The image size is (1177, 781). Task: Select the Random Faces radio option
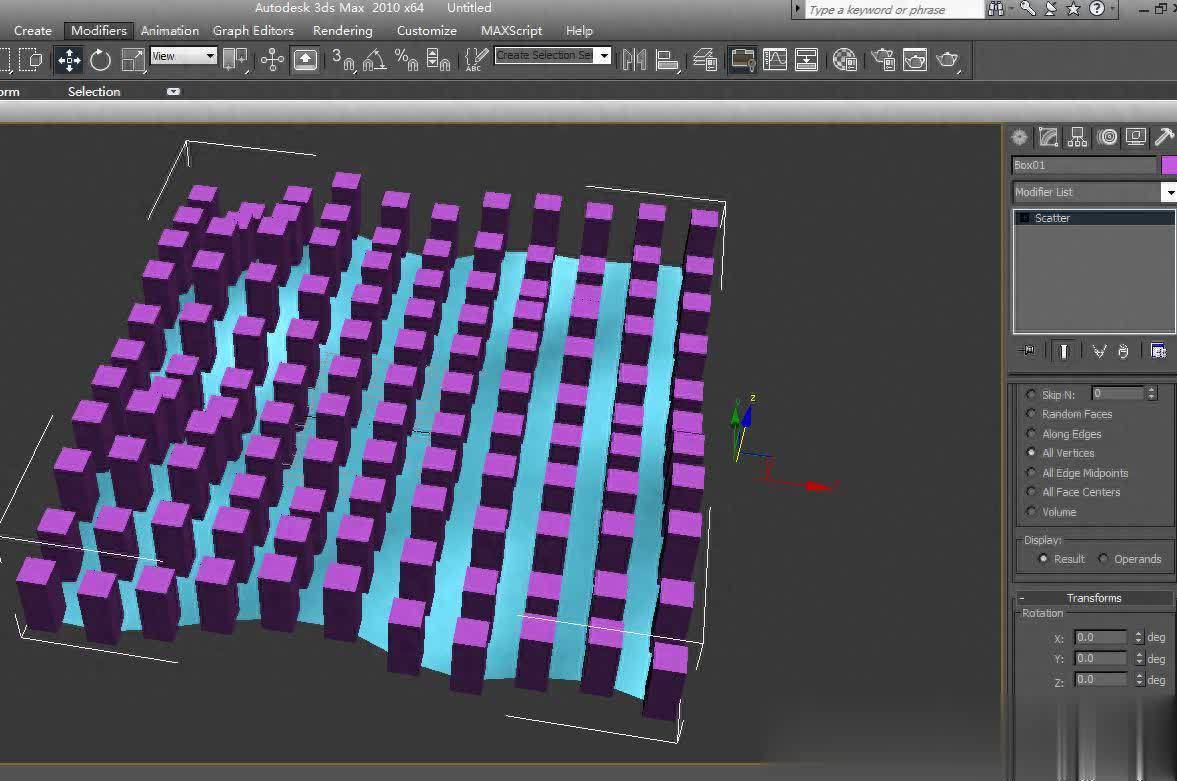[1032, 414]
